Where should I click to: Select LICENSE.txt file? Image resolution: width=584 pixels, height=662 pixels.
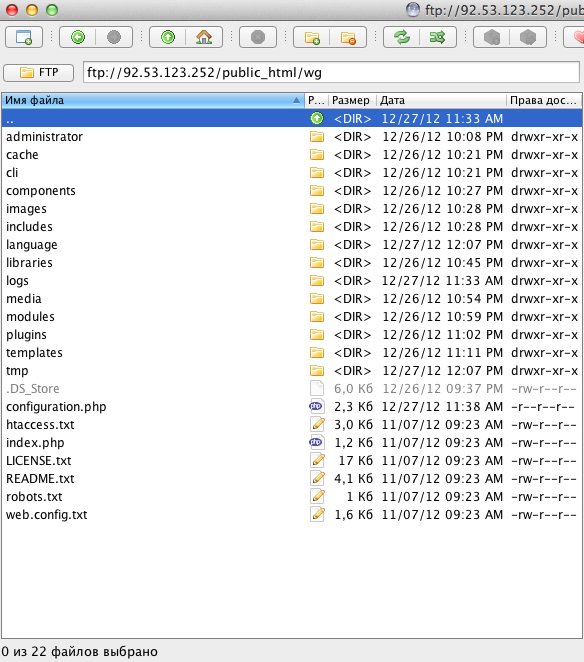[x=292, y=461]
